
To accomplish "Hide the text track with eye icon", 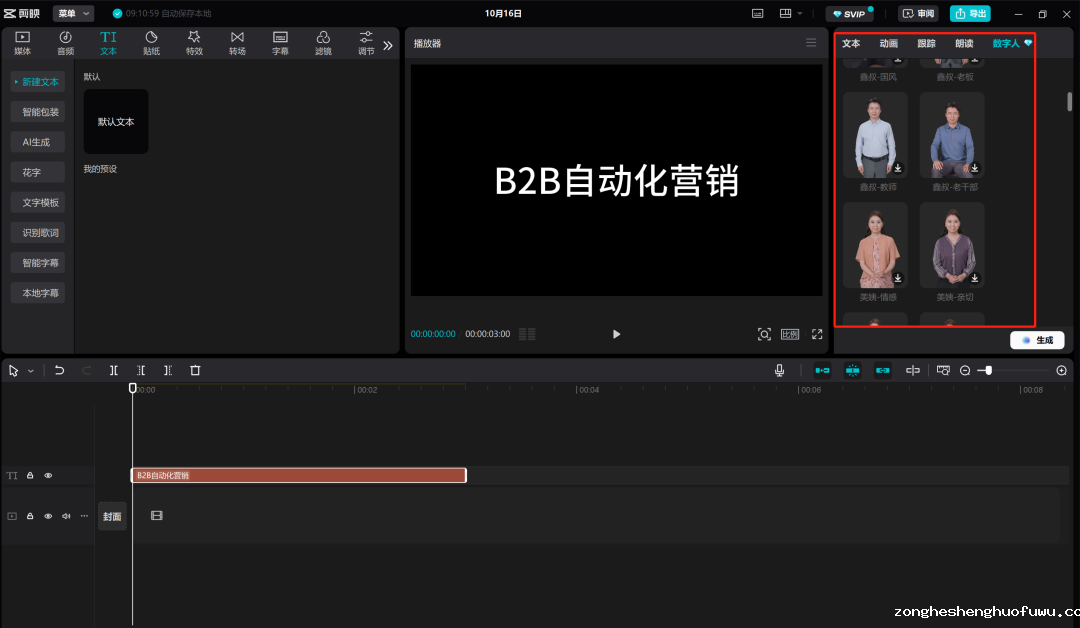I will [x=48, y=475].
